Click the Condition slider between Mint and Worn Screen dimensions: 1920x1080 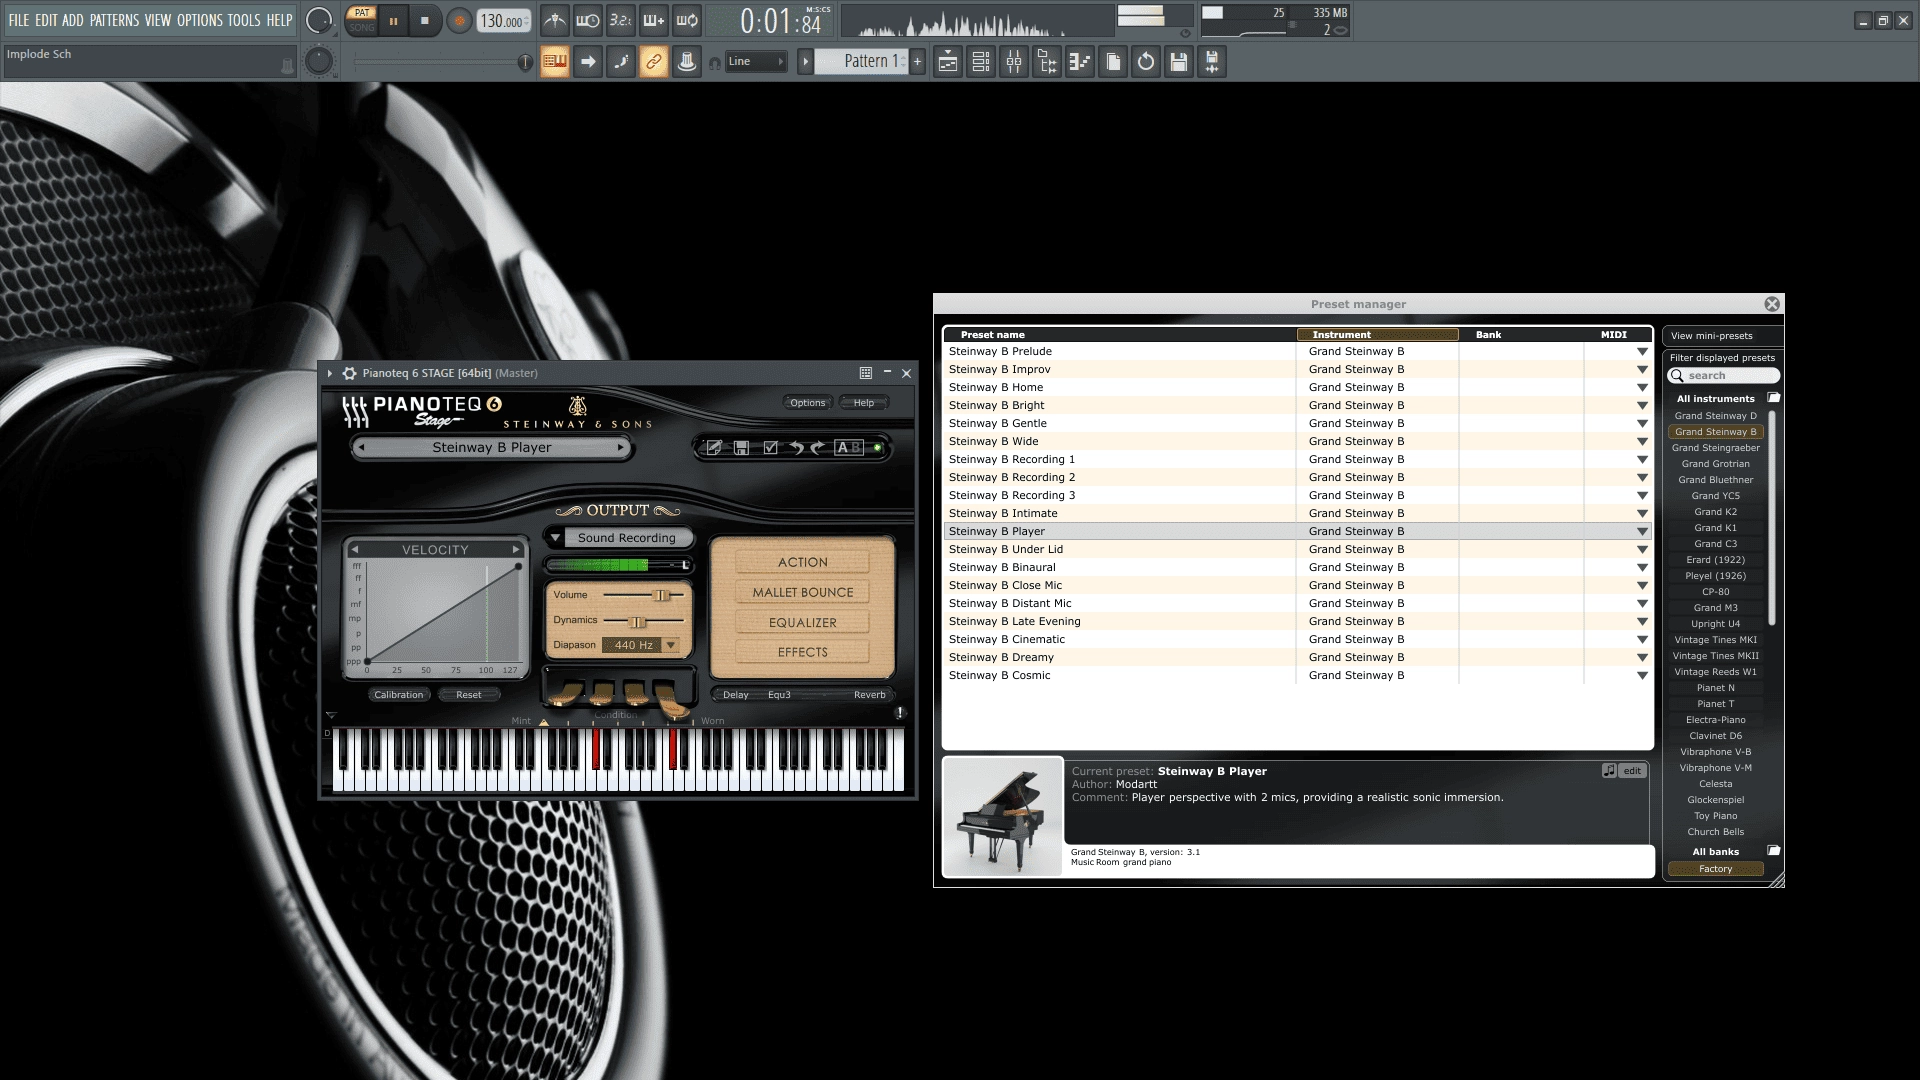(616, 721)
